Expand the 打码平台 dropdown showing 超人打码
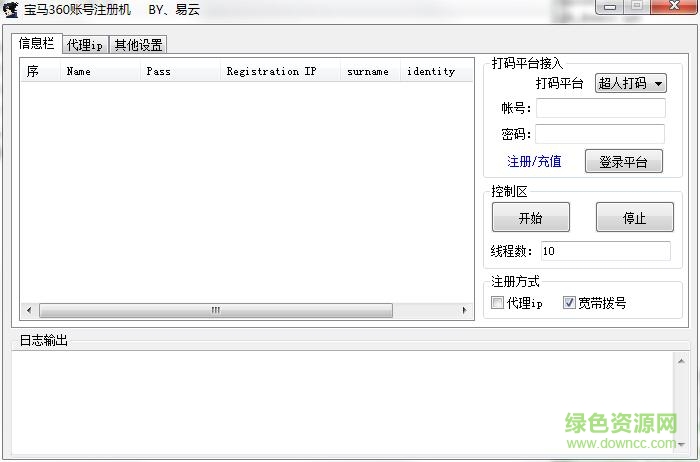The width and height of the screenshot is (700, 462). point(630,83)
